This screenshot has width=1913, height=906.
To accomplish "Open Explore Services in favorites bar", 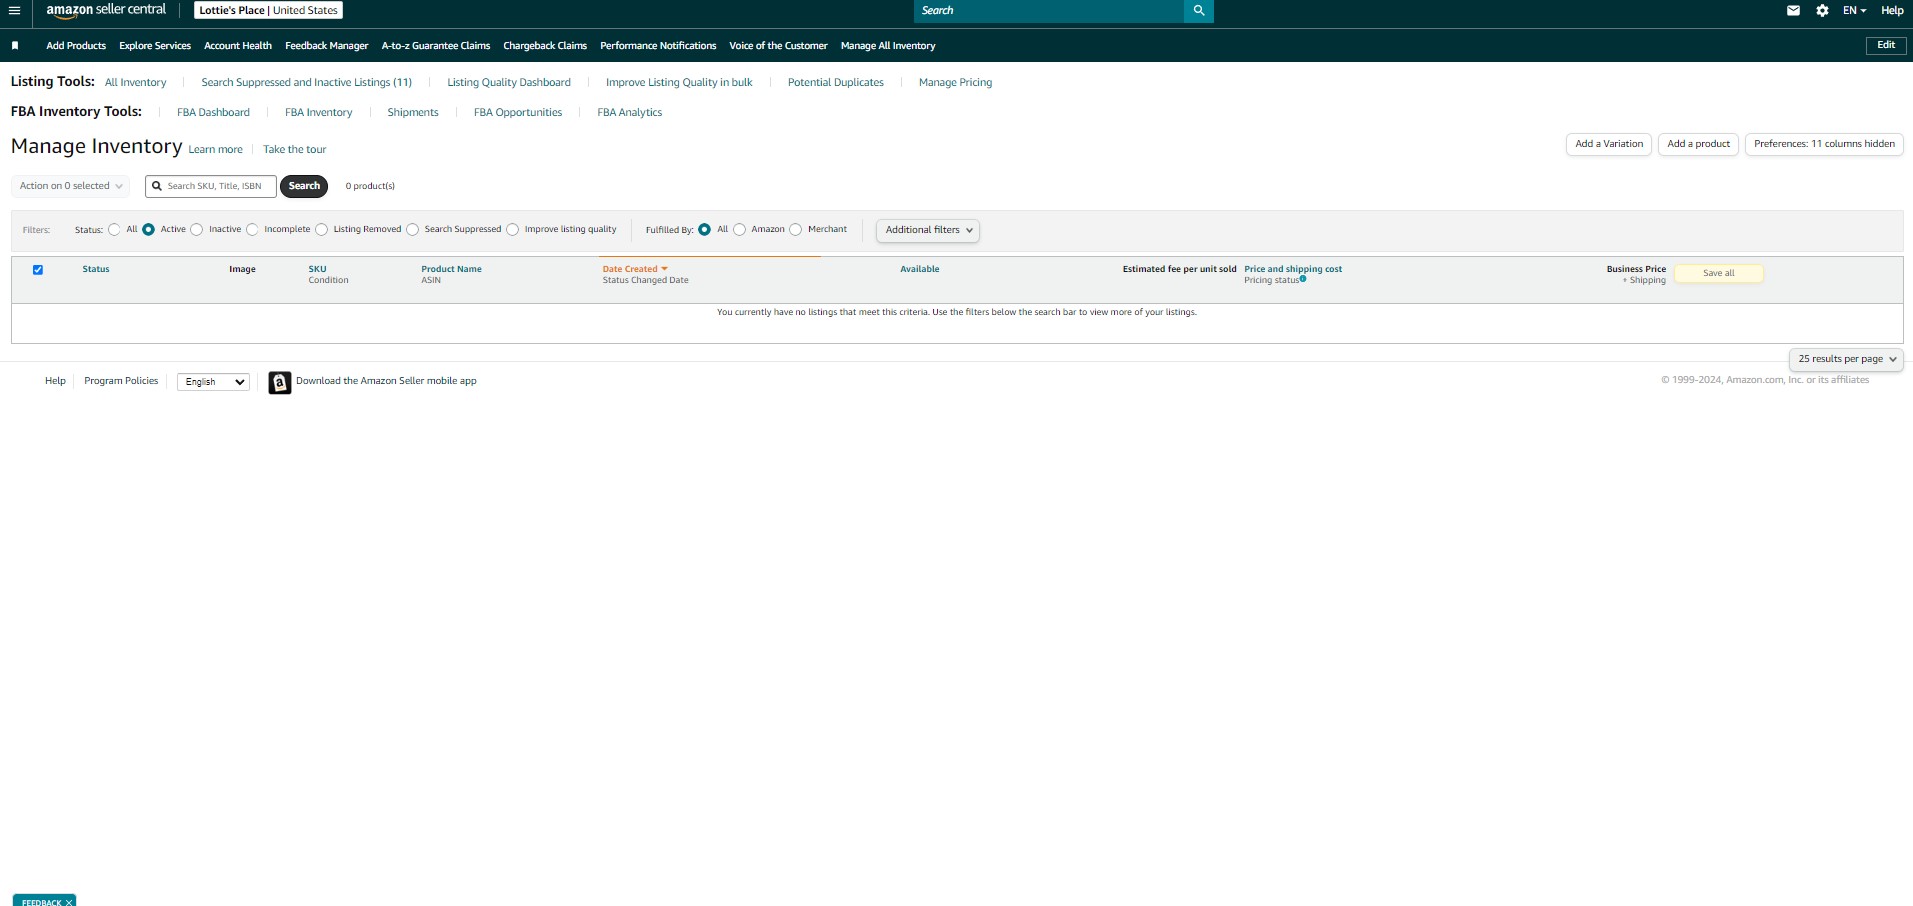I will click(155, 46).
